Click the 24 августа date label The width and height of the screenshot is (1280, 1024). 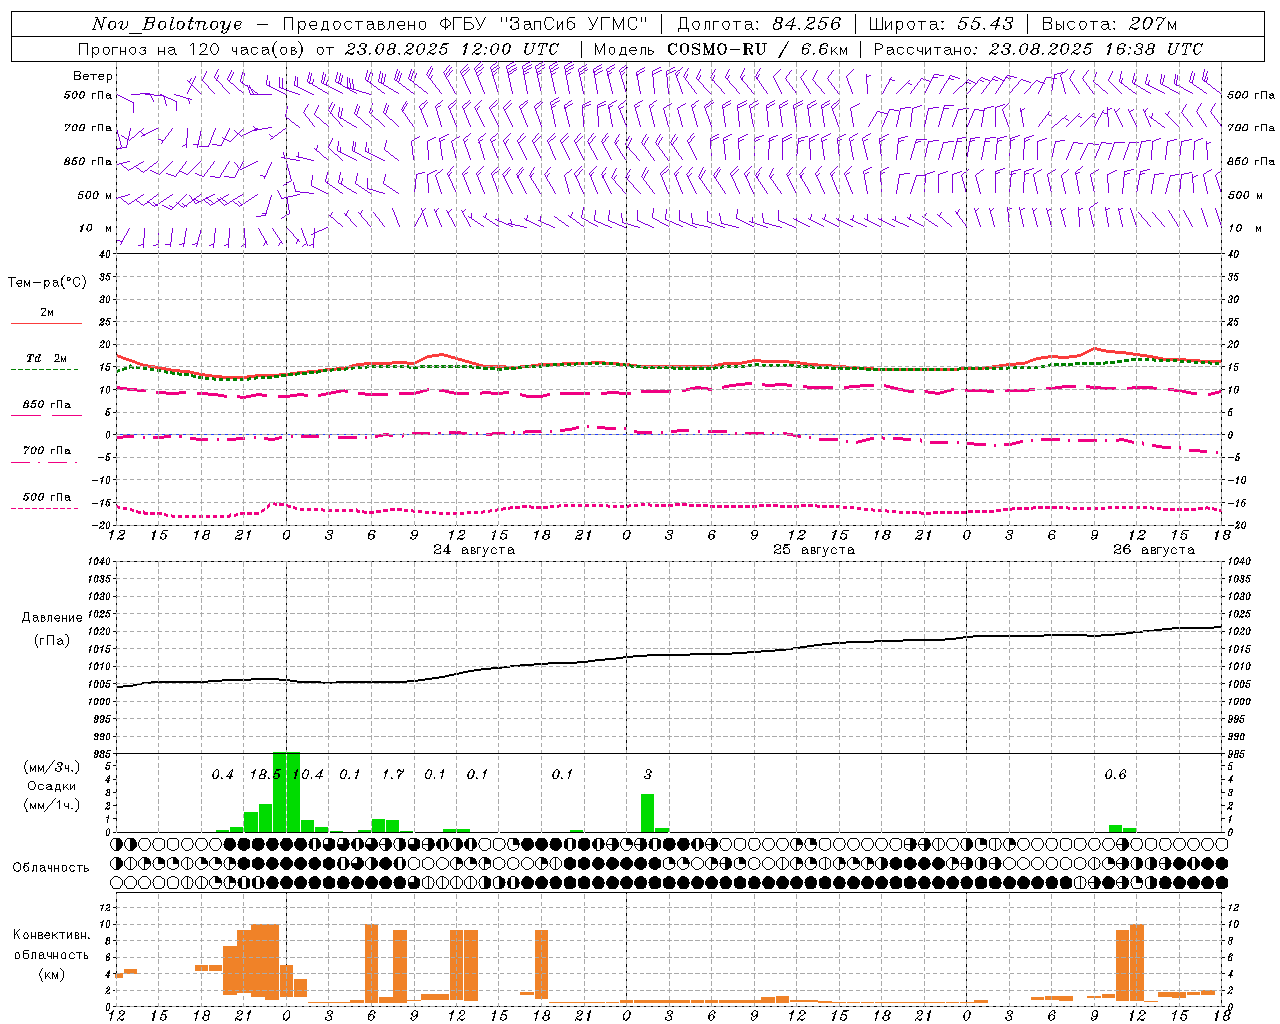(x=474, y=550)
